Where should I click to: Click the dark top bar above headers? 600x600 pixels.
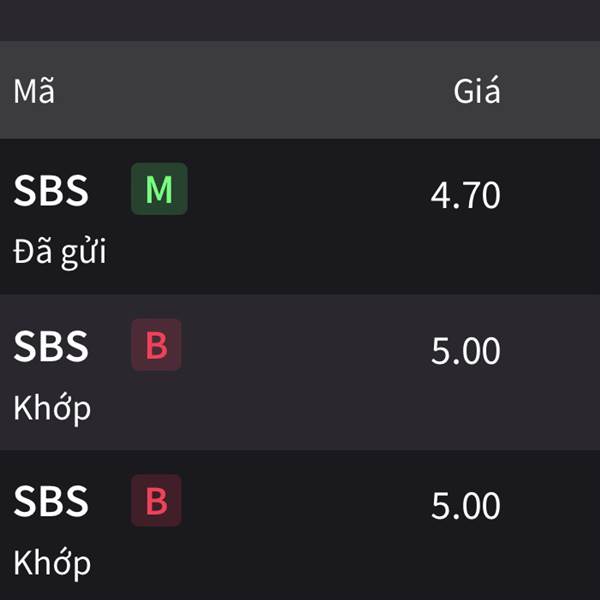pyautogui.click(x=300, y=20)
